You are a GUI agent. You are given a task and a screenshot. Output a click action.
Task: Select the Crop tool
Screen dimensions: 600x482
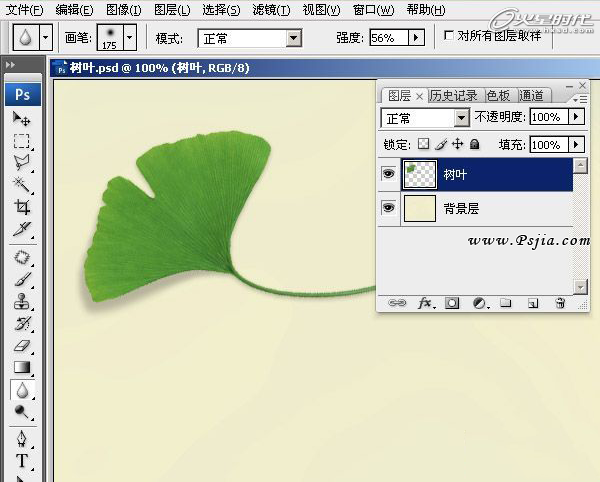[21, 207]
